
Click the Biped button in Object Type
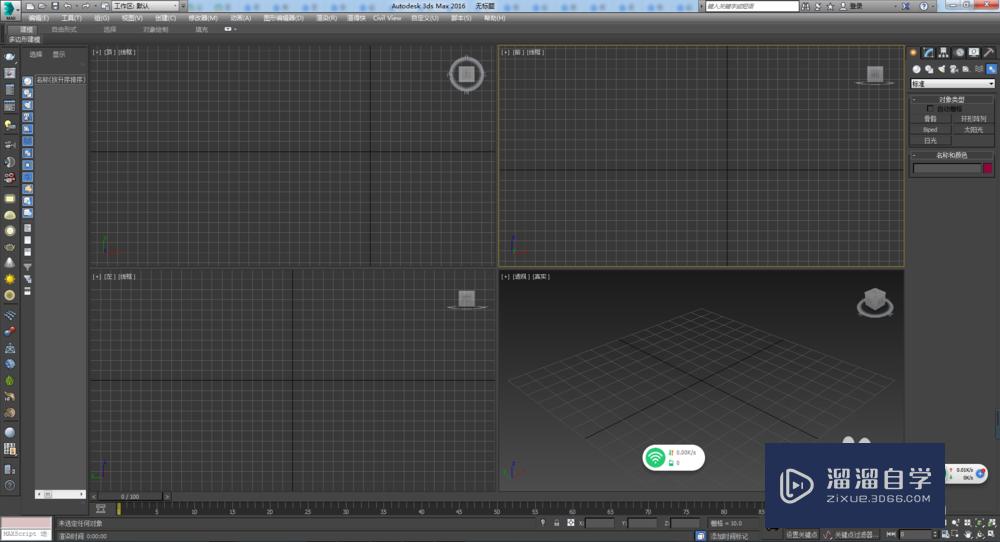click(x=930, y=129)
